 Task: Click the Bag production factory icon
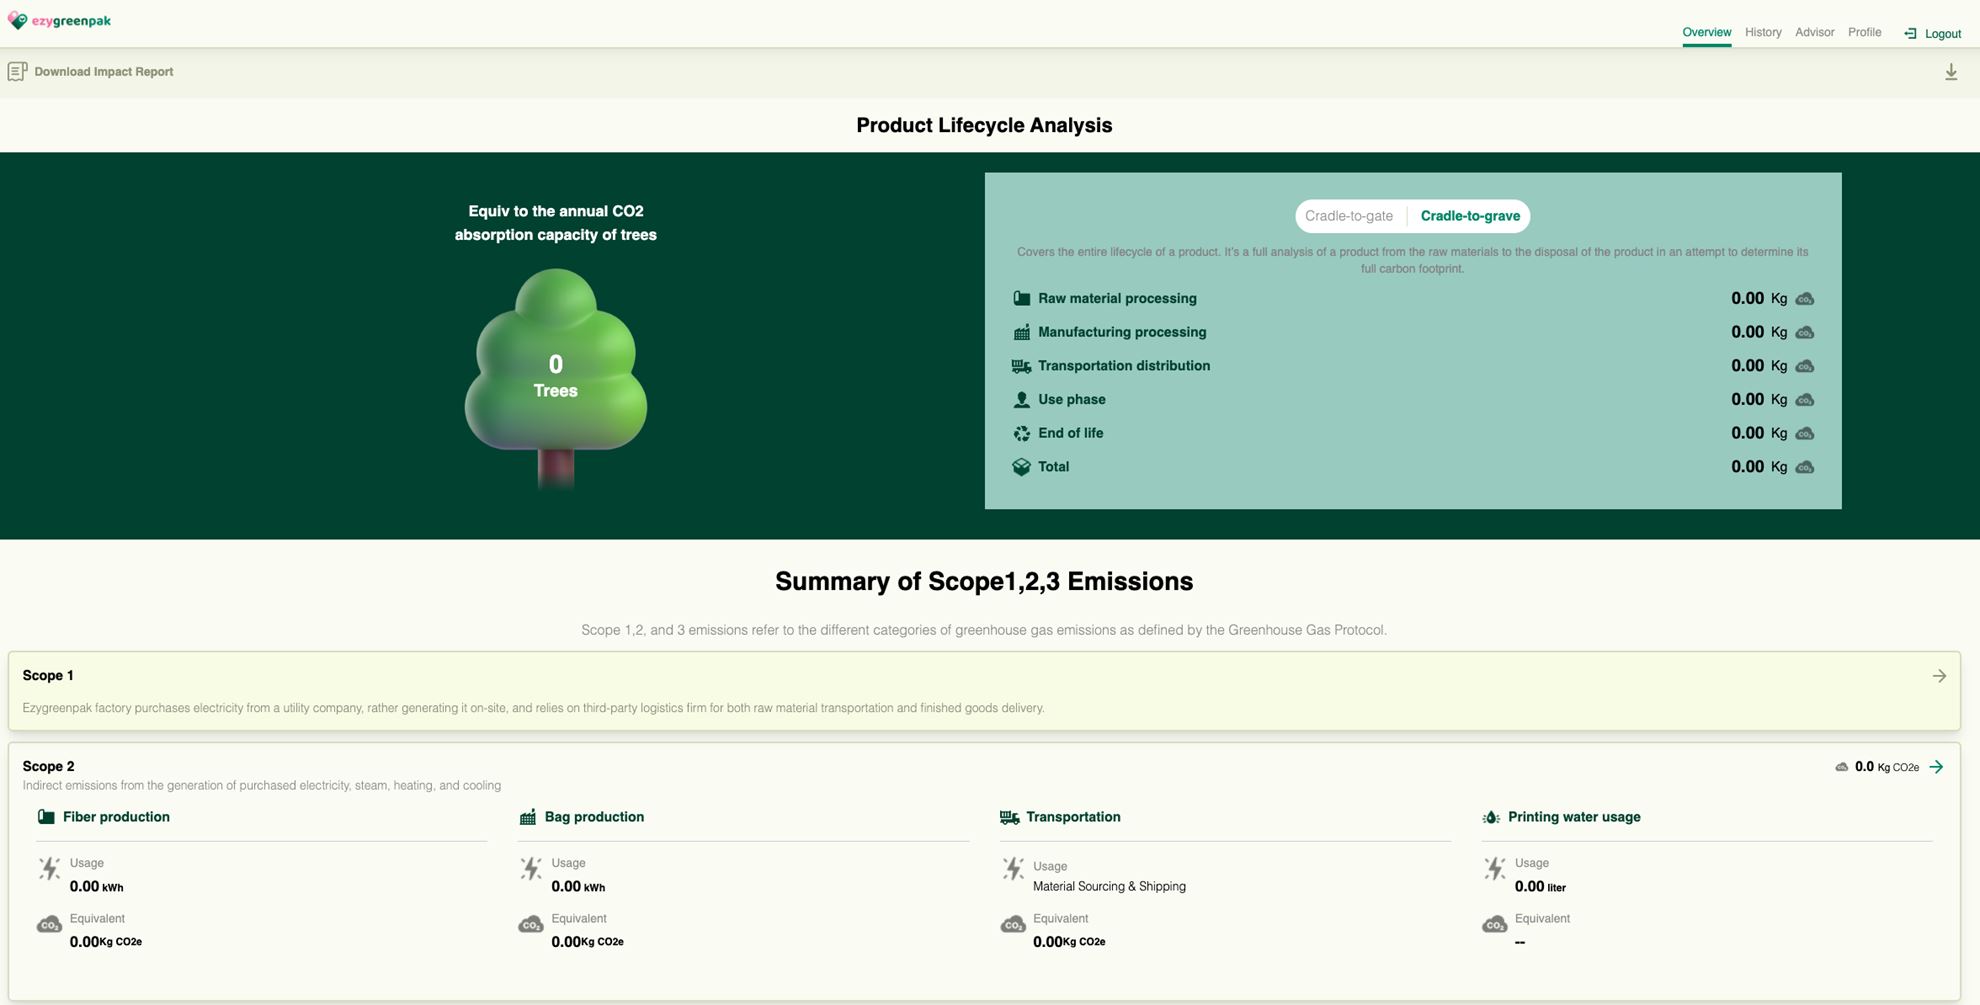(528, 817)
